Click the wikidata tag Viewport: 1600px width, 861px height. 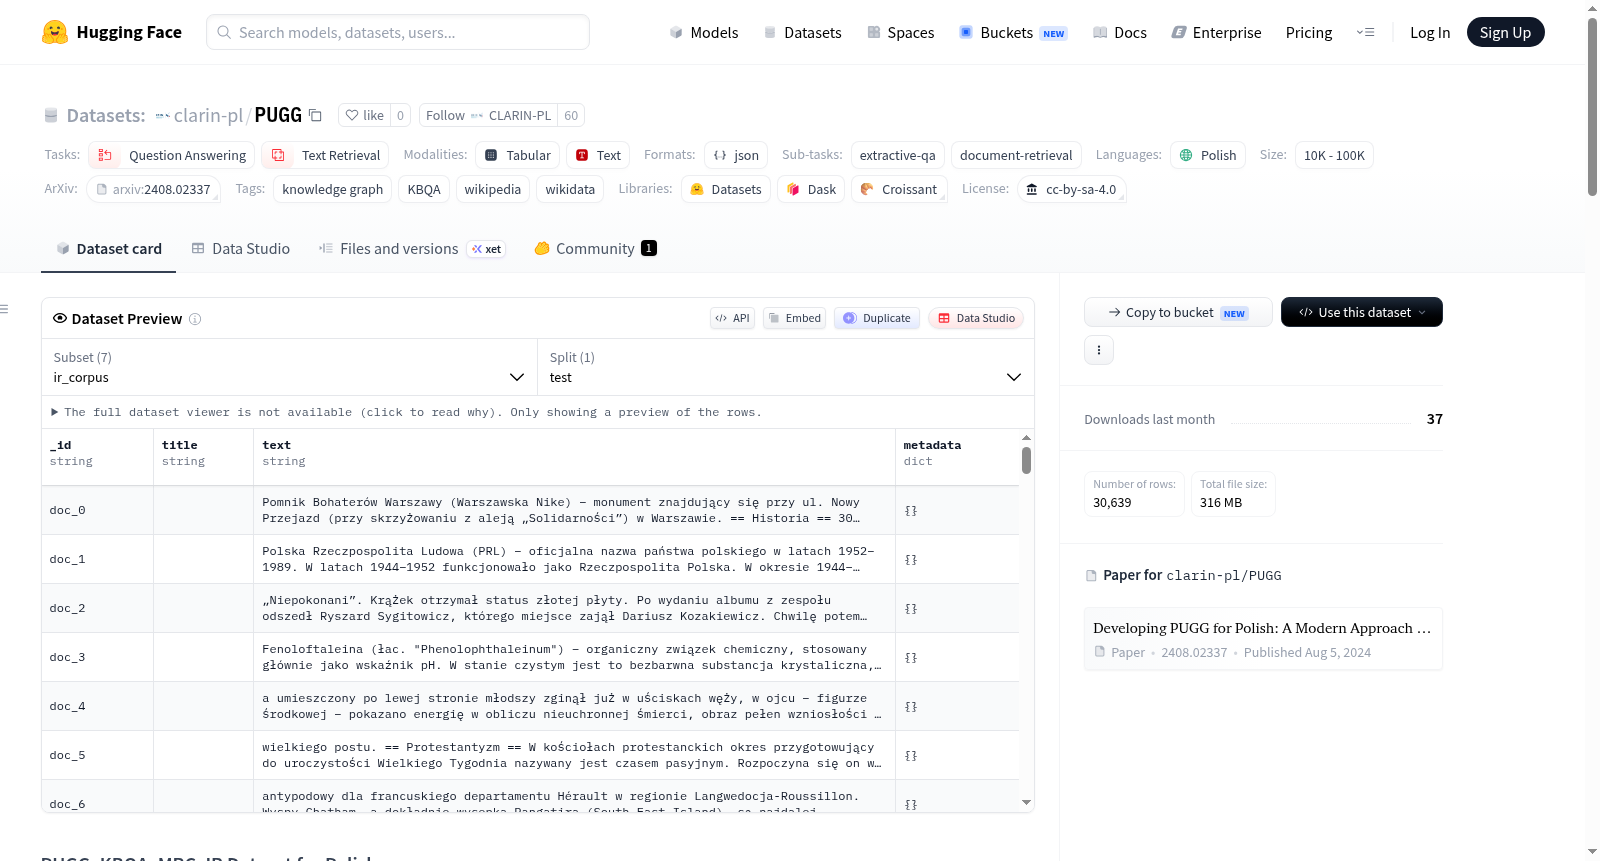(570, 189)
